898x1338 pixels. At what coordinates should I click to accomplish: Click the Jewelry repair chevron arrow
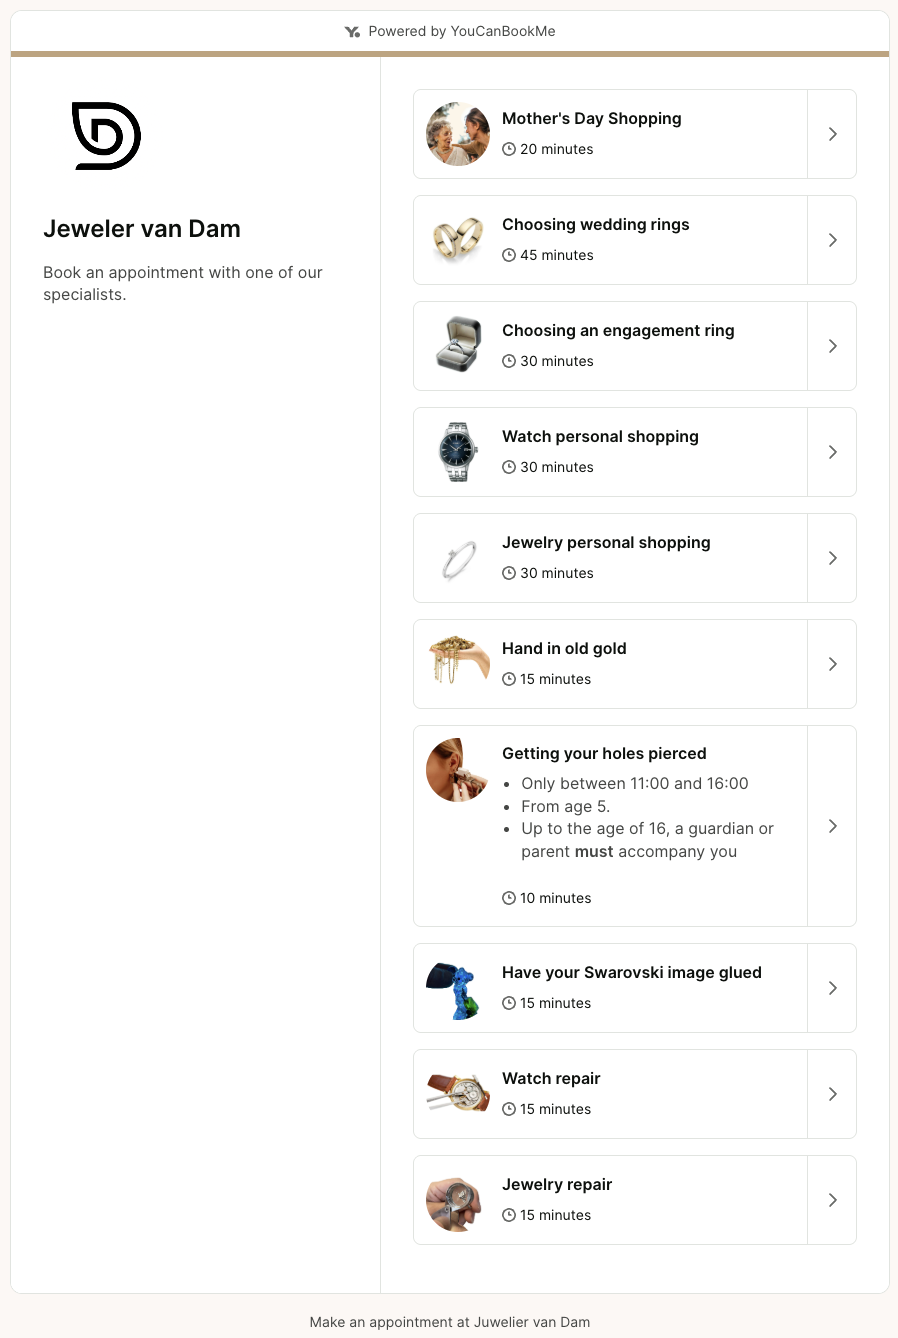(x=832, y=1200)
